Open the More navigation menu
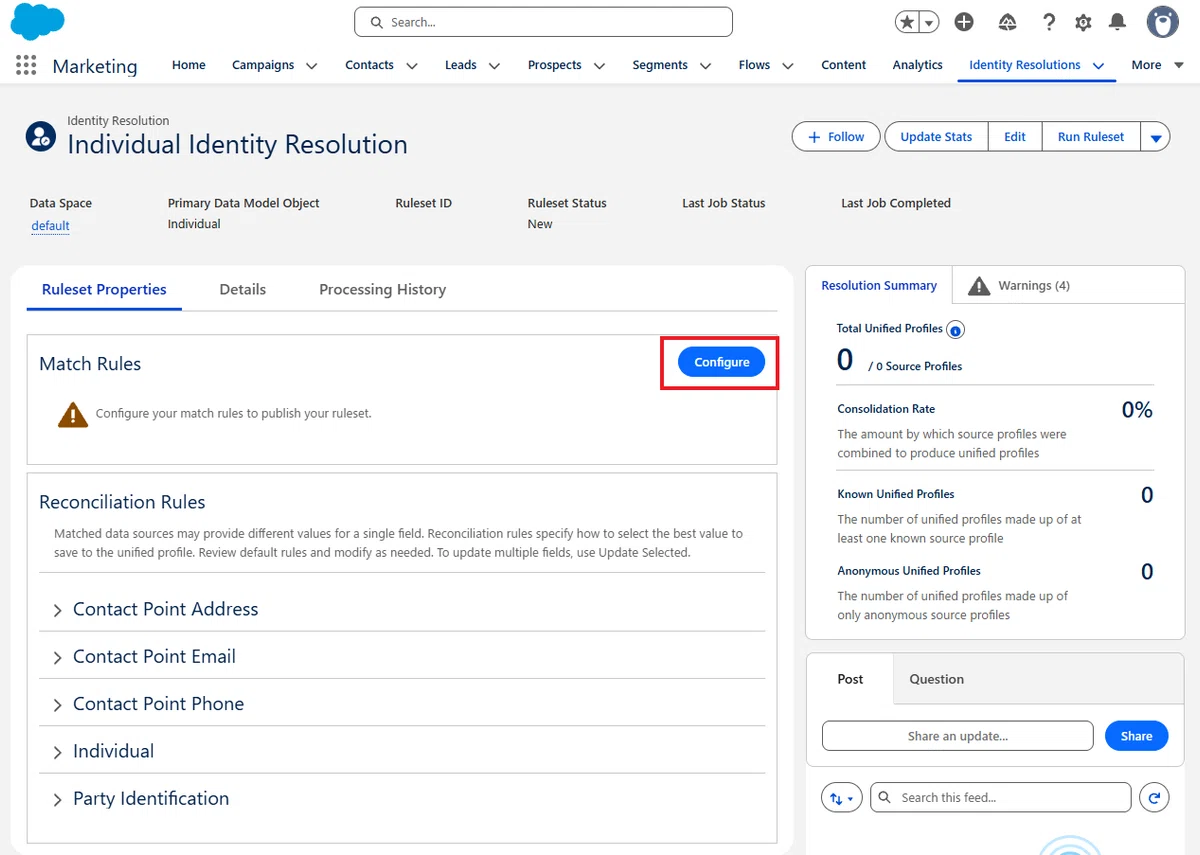1200x855 pixels. [1158, 65]
